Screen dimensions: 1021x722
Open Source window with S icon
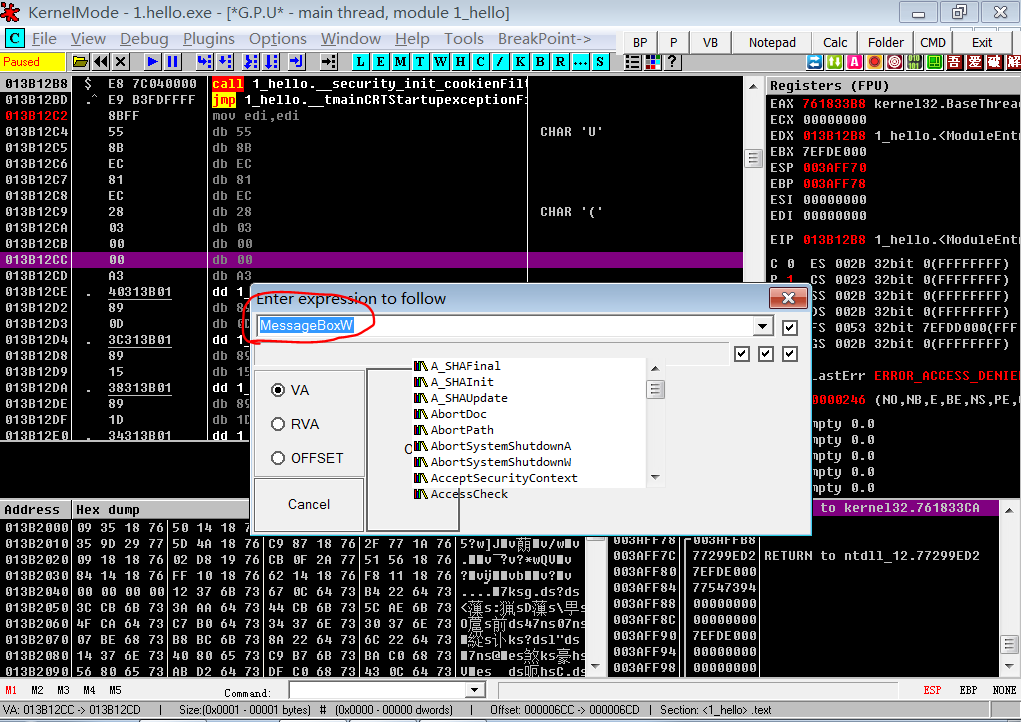[600, 62]
